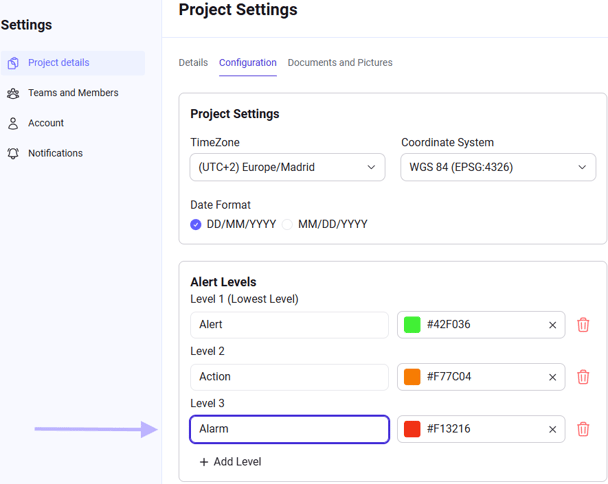Click the Teams and Members icon
The width and height of the screenshot is (608, 484).
pyautogui.click(x=13, y=93)
